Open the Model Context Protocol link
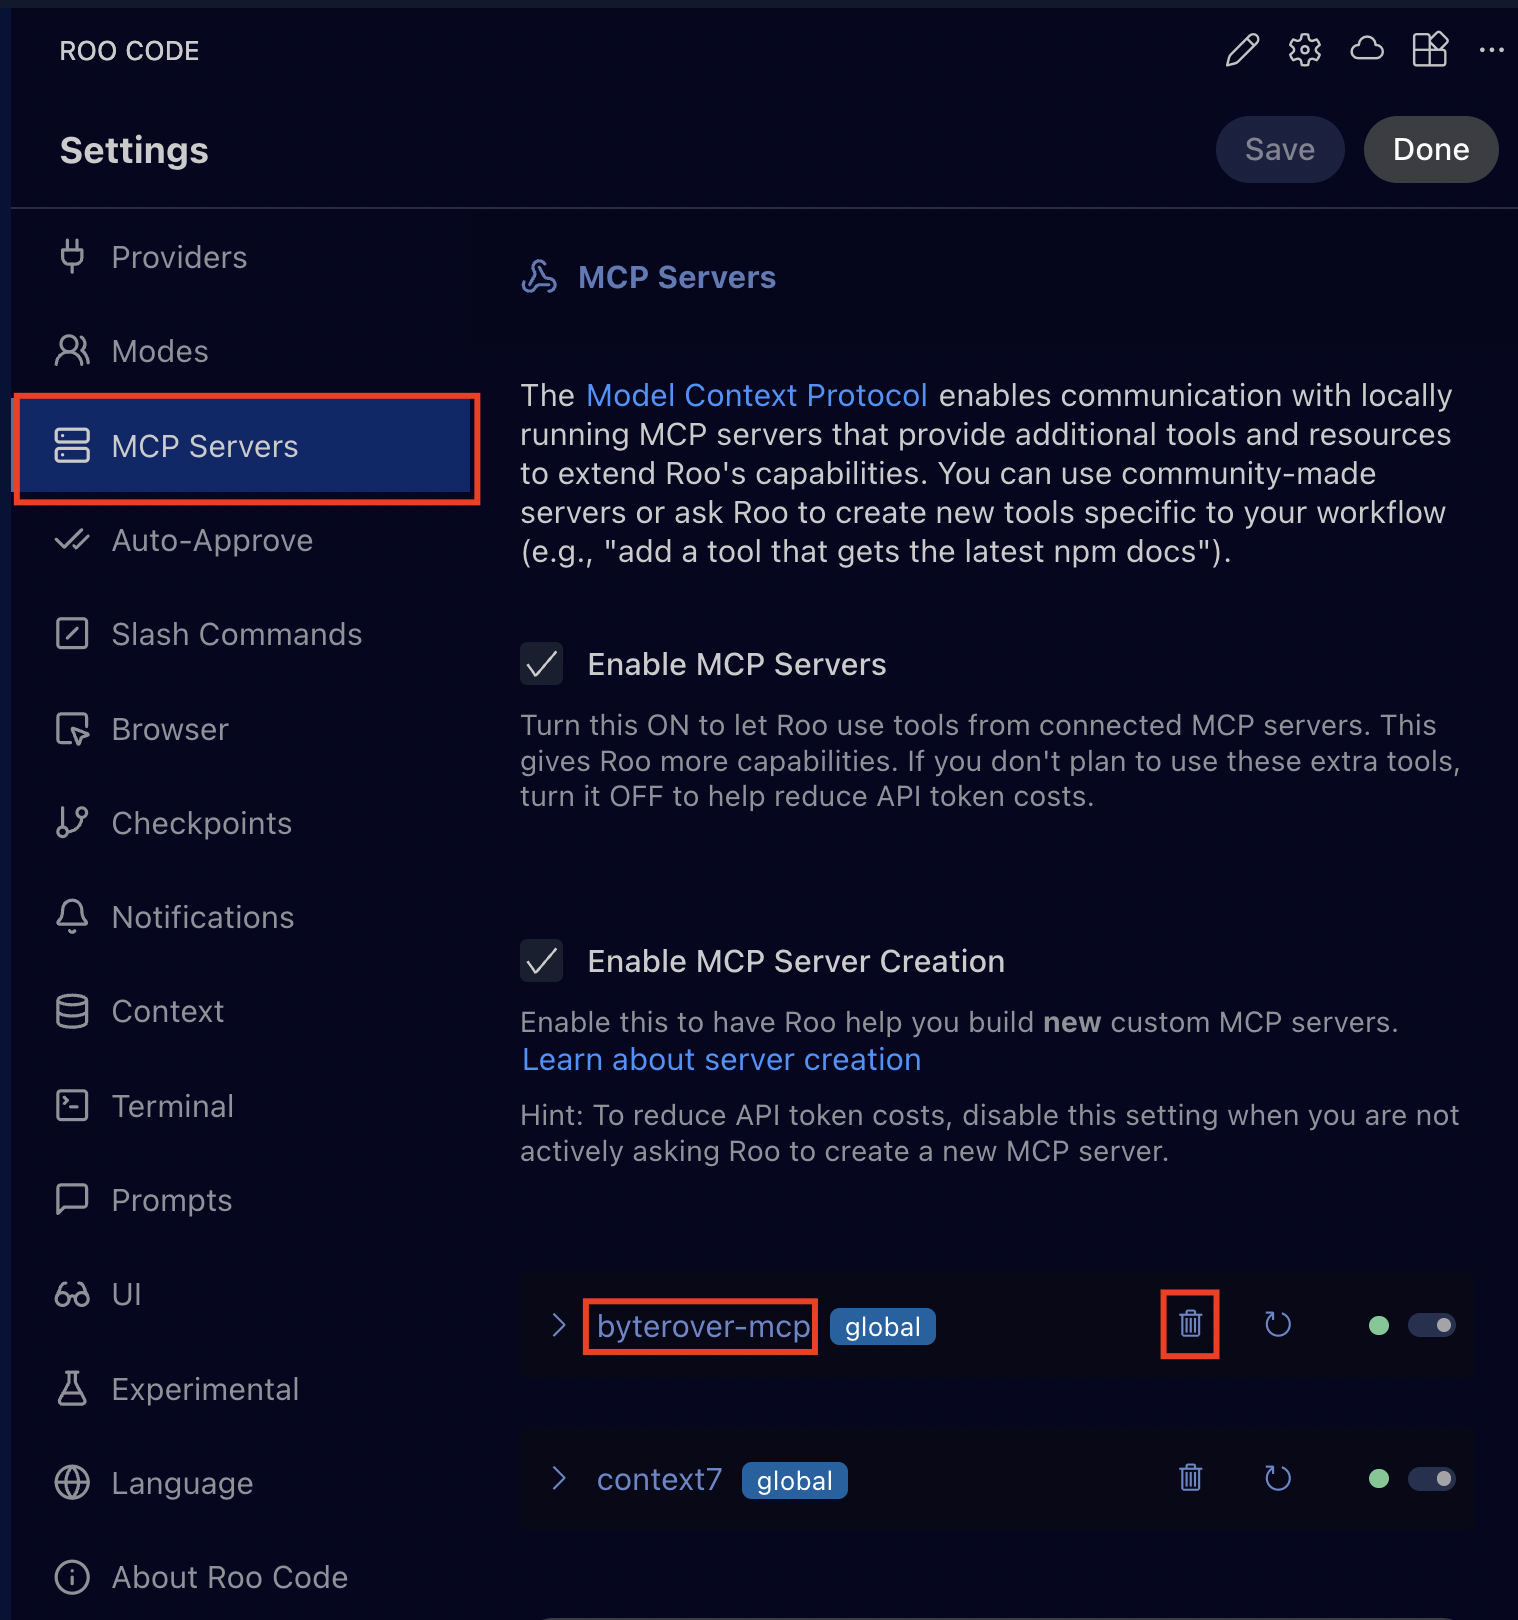The width and height of the screenshot is (1518, 1620). [x=757, y=395]
